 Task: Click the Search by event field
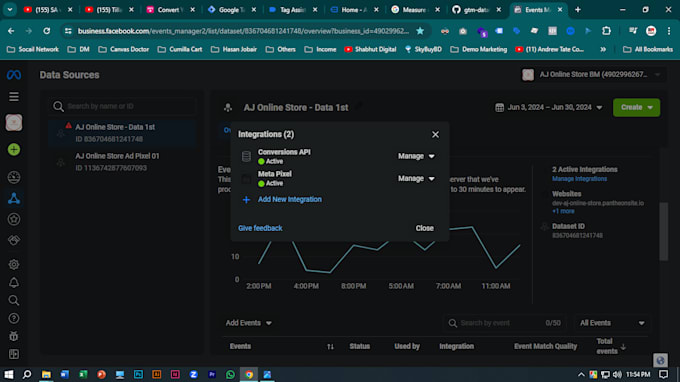[x=505, y=323]
